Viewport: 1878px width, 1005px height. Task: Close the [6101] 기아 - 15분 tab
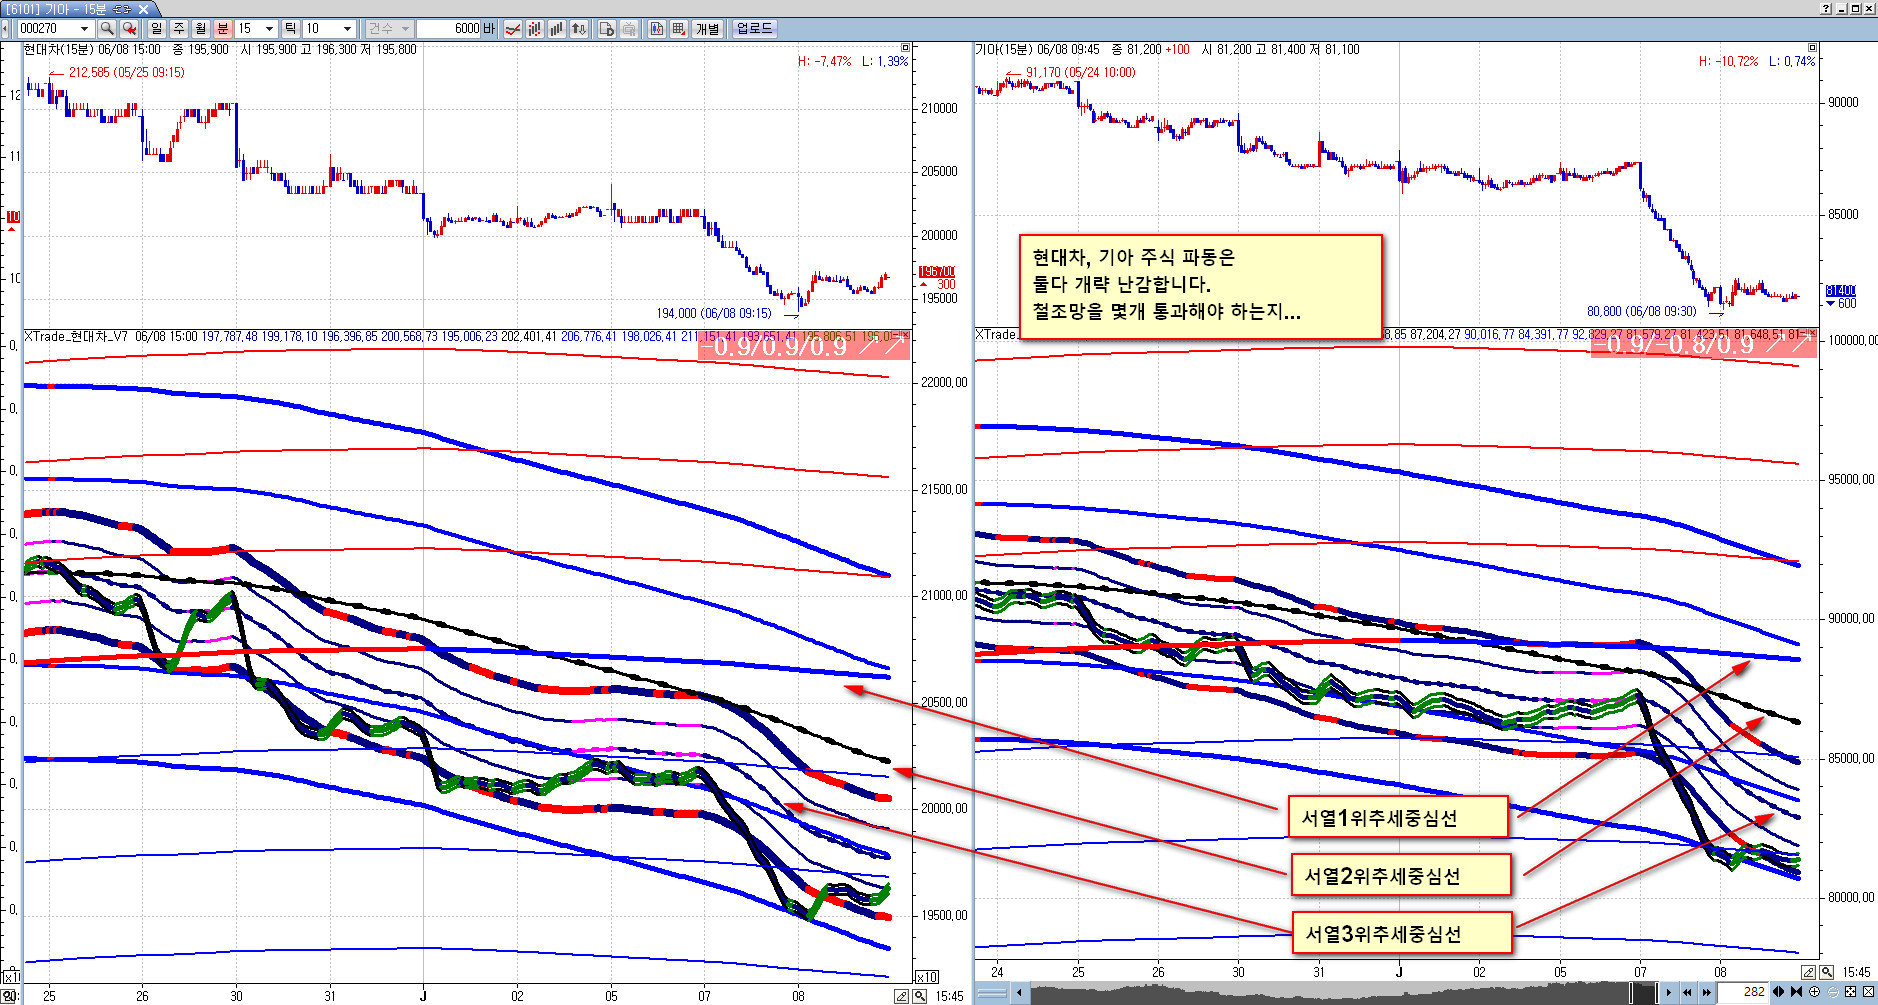[143, 9]
